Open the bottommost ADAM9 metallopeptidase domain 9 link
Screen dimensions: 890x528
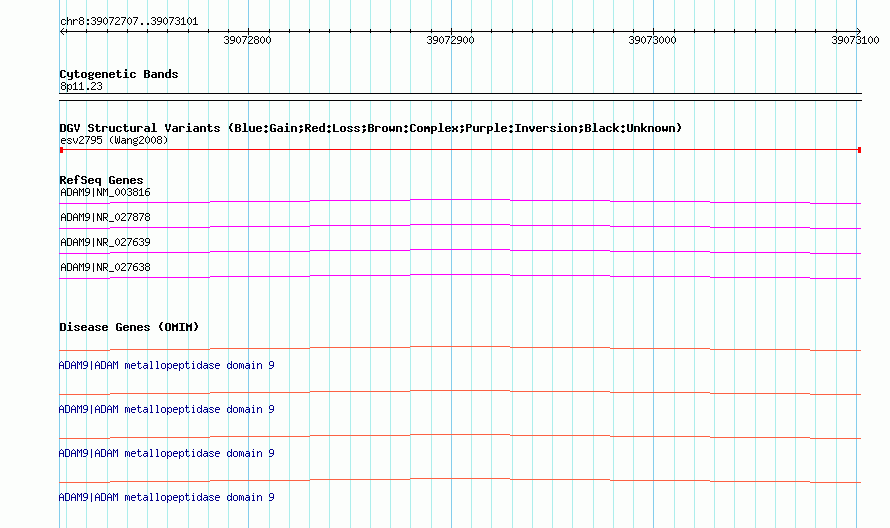[x=166, y=497]
